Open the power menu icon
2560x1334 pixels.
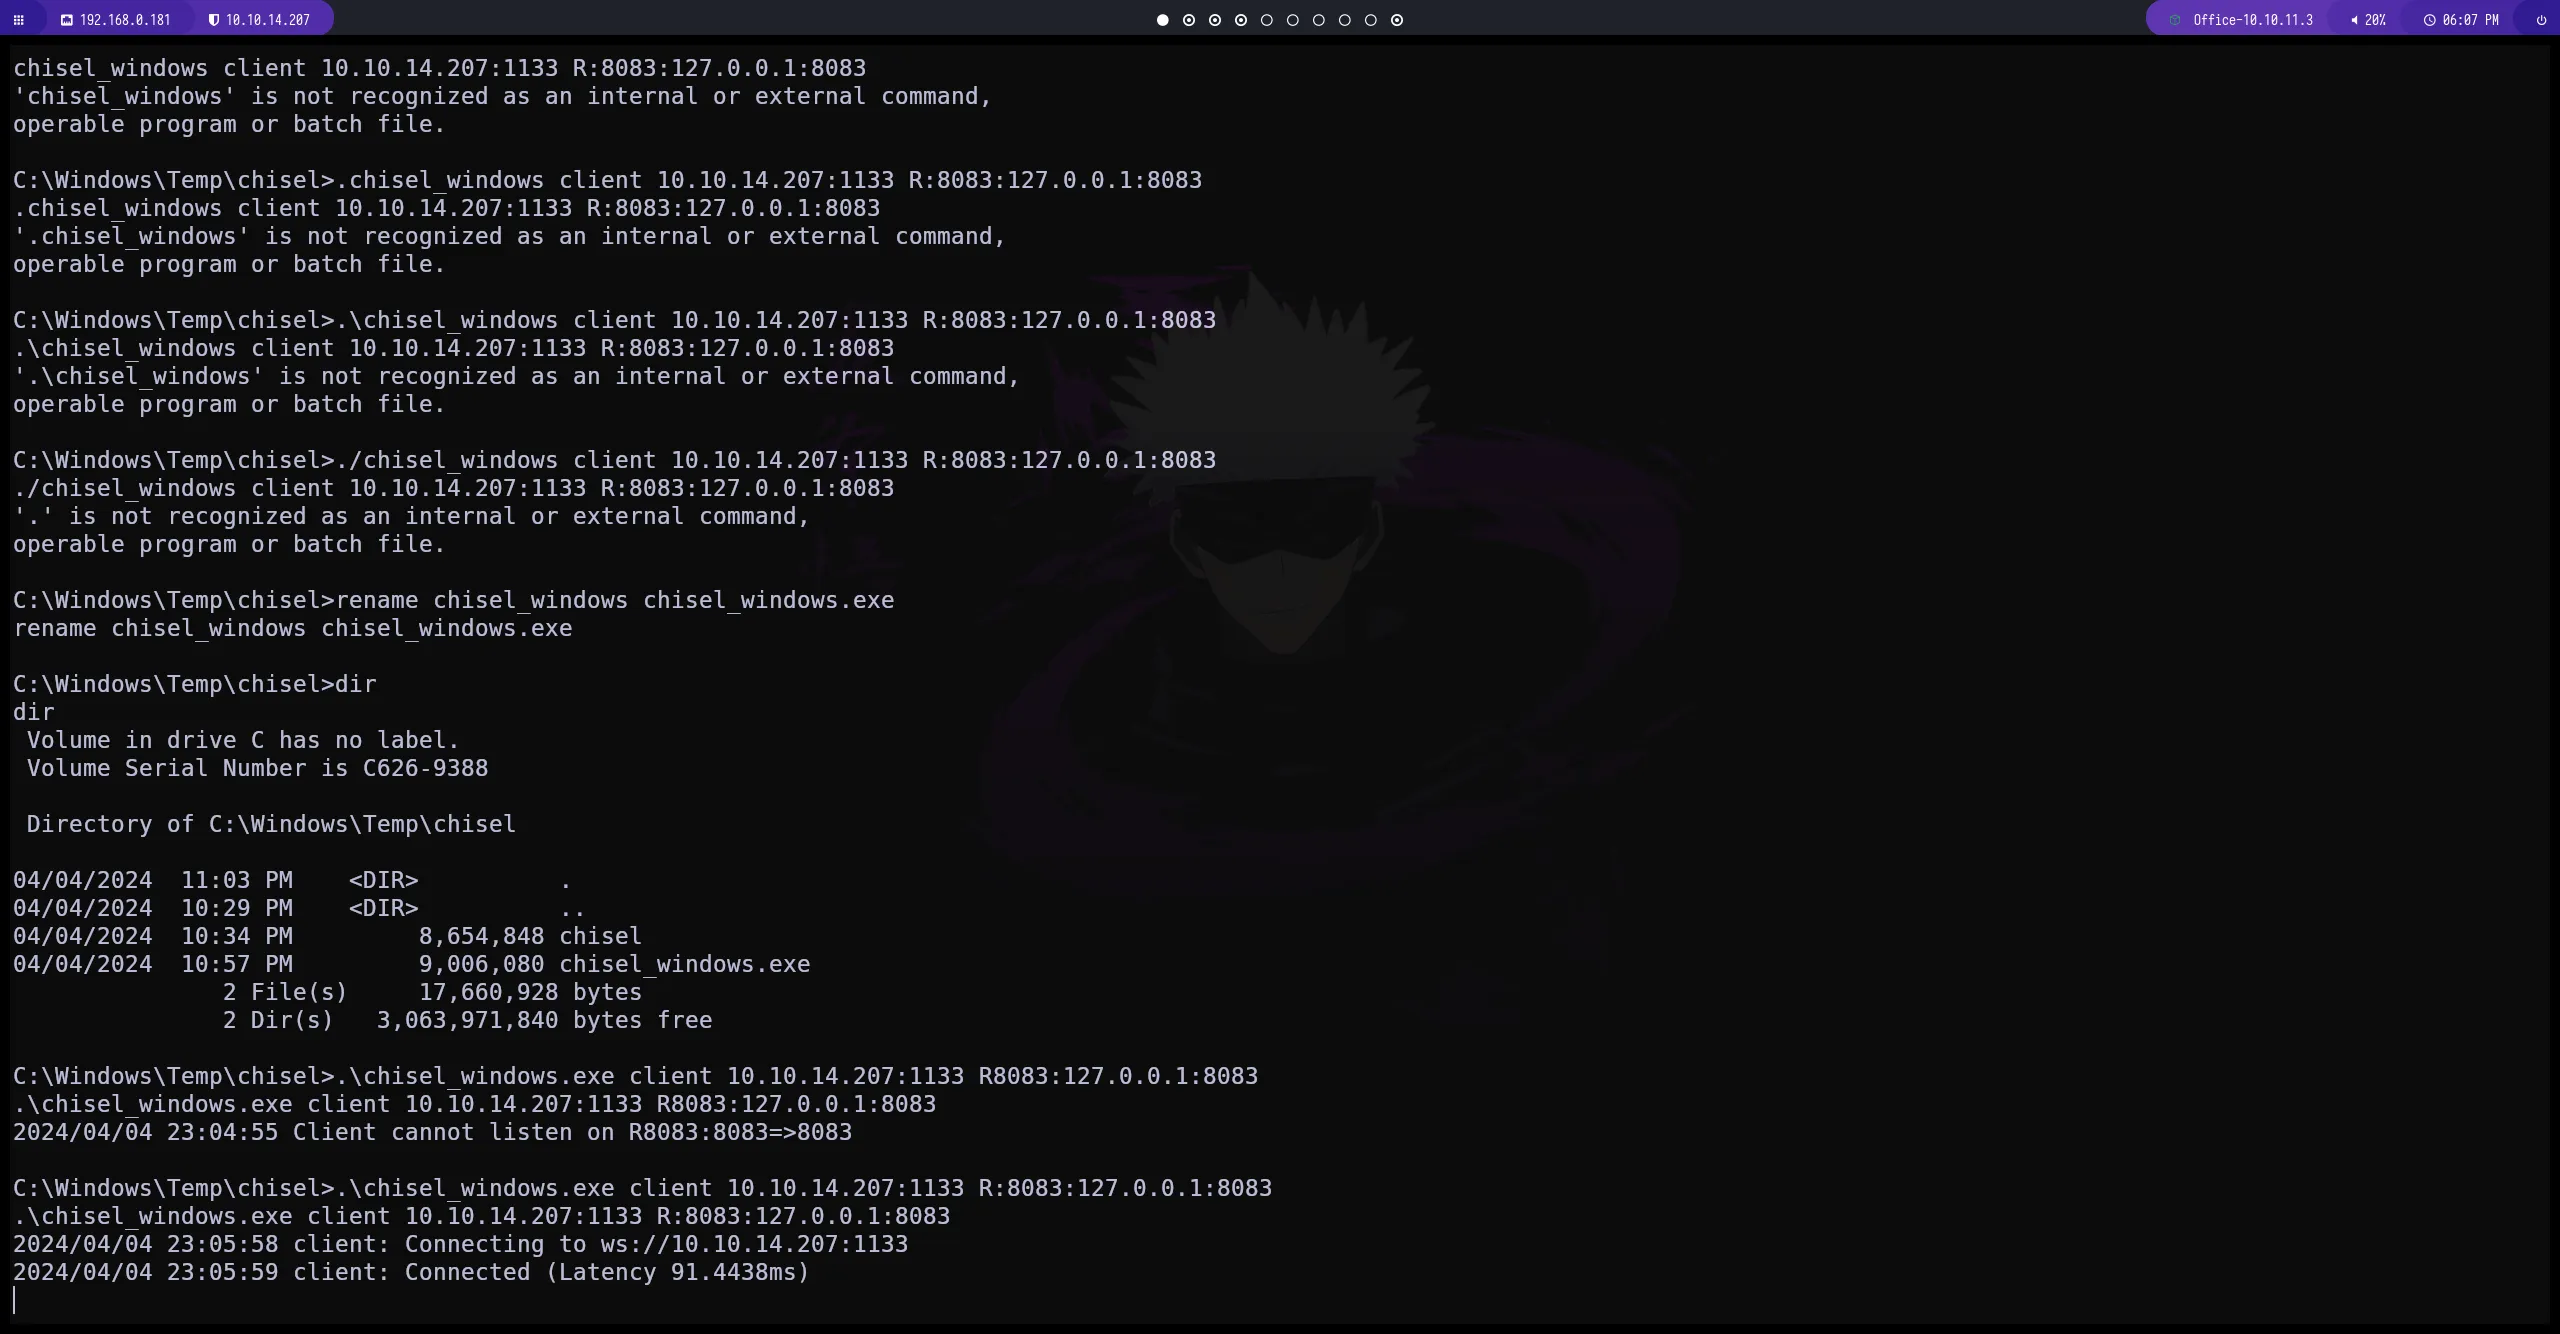(x=2541, y=20)
